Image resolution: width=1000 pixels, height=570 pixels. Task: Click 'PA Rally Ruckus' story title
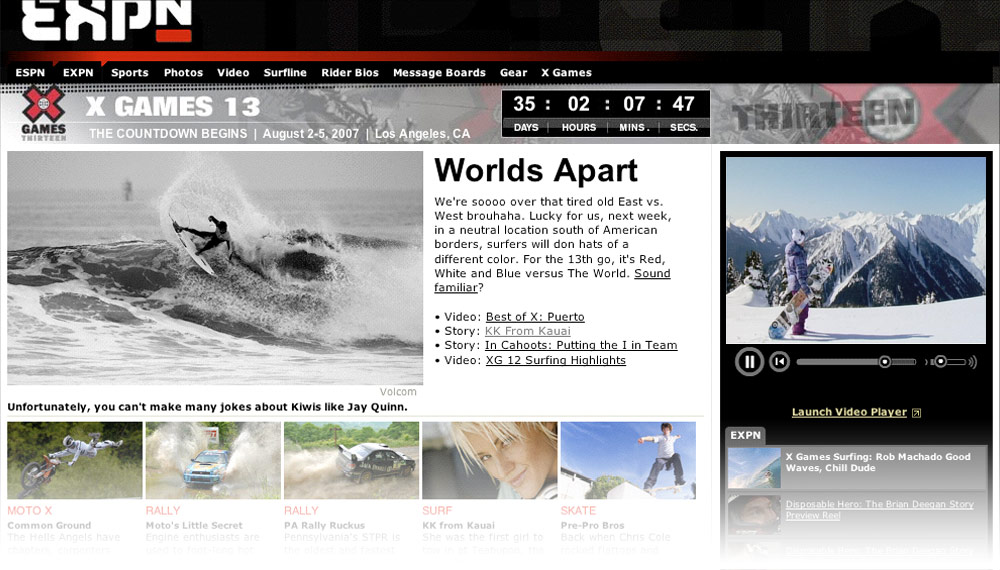[x=325, y=525]
